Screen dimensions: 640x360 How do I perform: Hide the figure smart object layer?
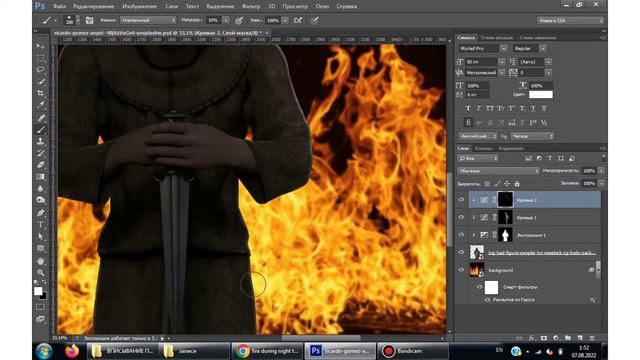click(x=461, y=253)
